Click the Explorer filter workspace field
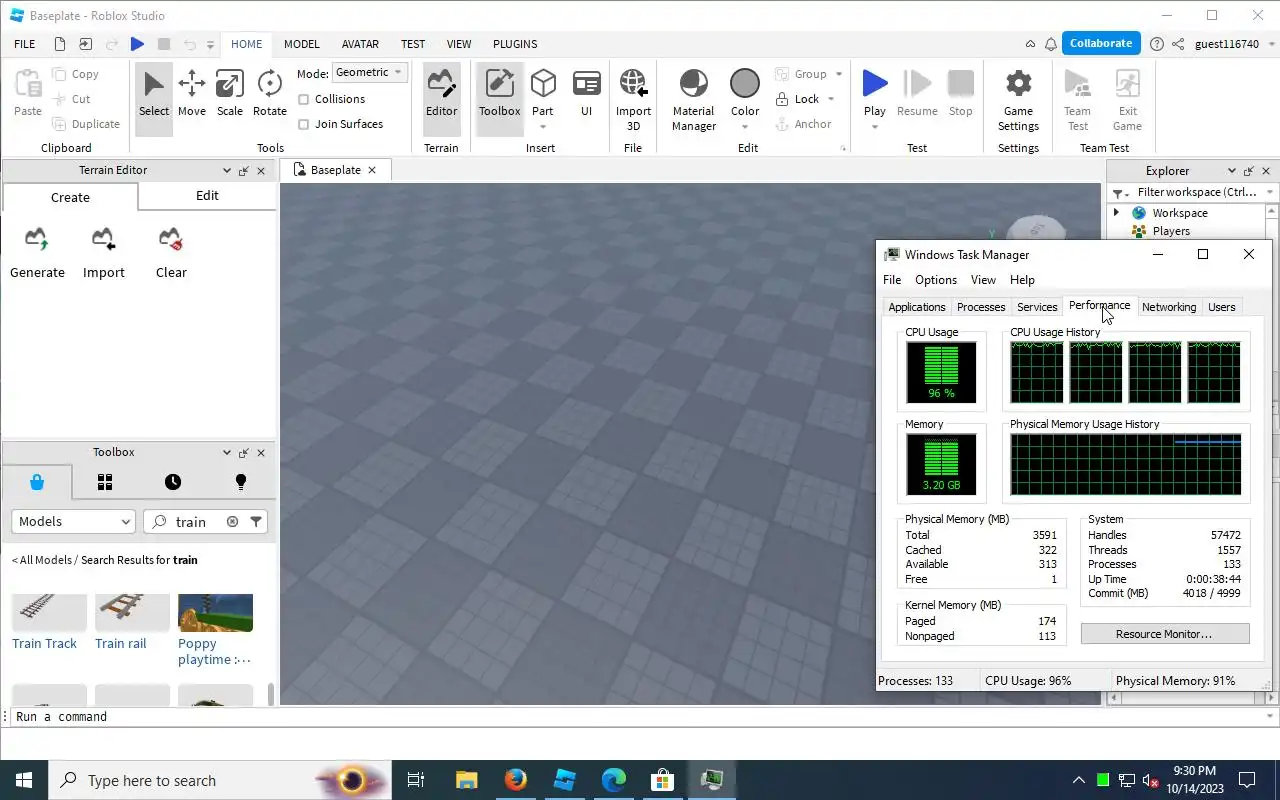Image resolution: width=1280 pixels, height=800 pixels. pyautogui.click(x=1197, y=192)
